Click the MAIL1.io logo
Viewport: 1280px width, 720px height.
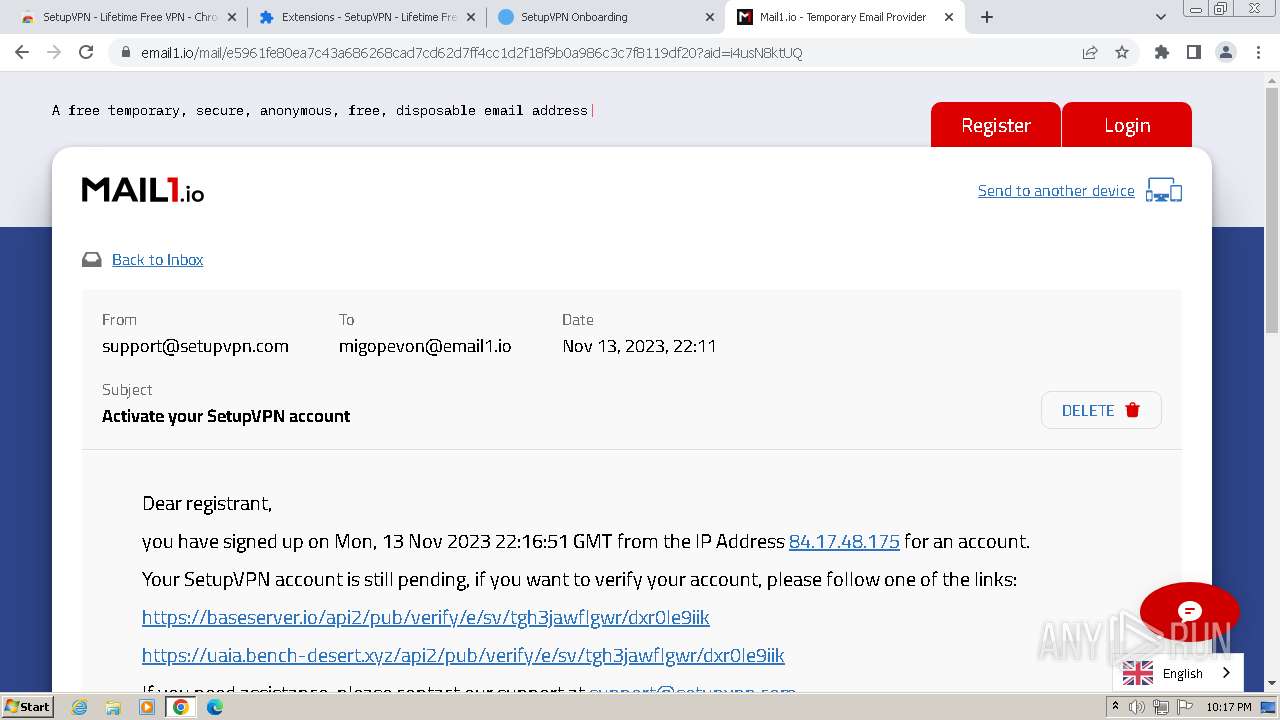click(x=143, y=190)
